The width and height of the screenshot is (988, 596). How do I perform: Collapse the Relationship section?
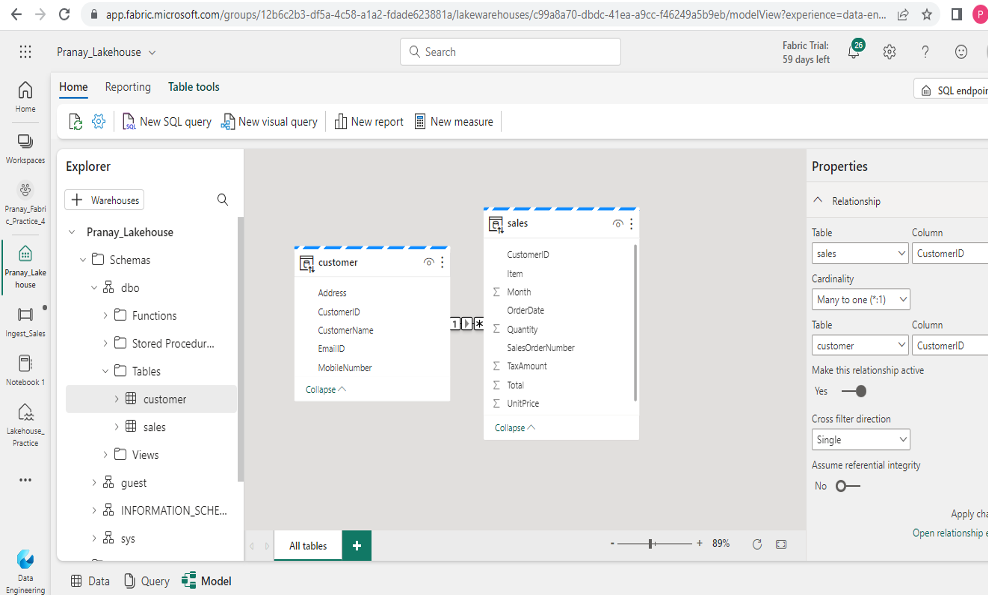pos(818,200)
